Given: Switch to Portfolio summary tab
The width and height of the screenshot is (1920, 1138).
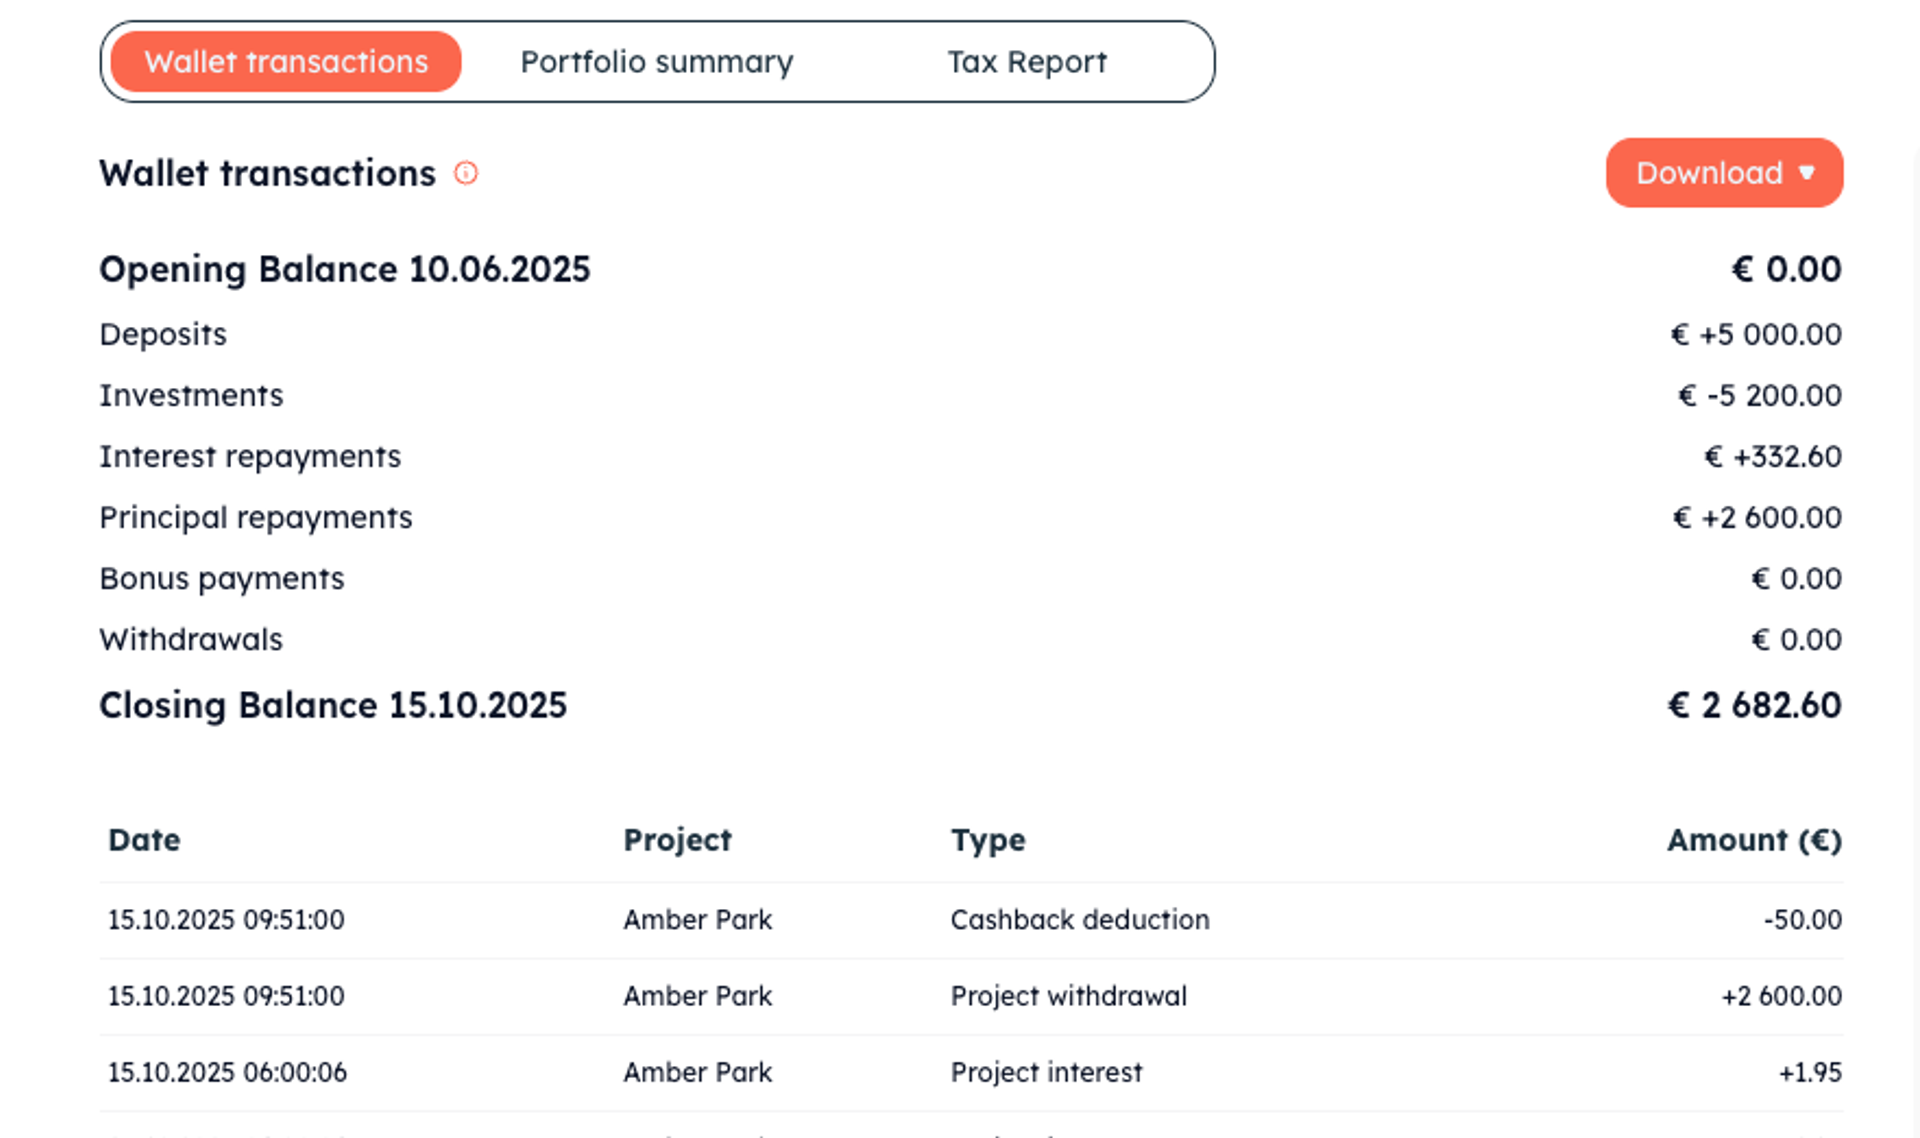Looking at the screenshot, I should point(656,62).
